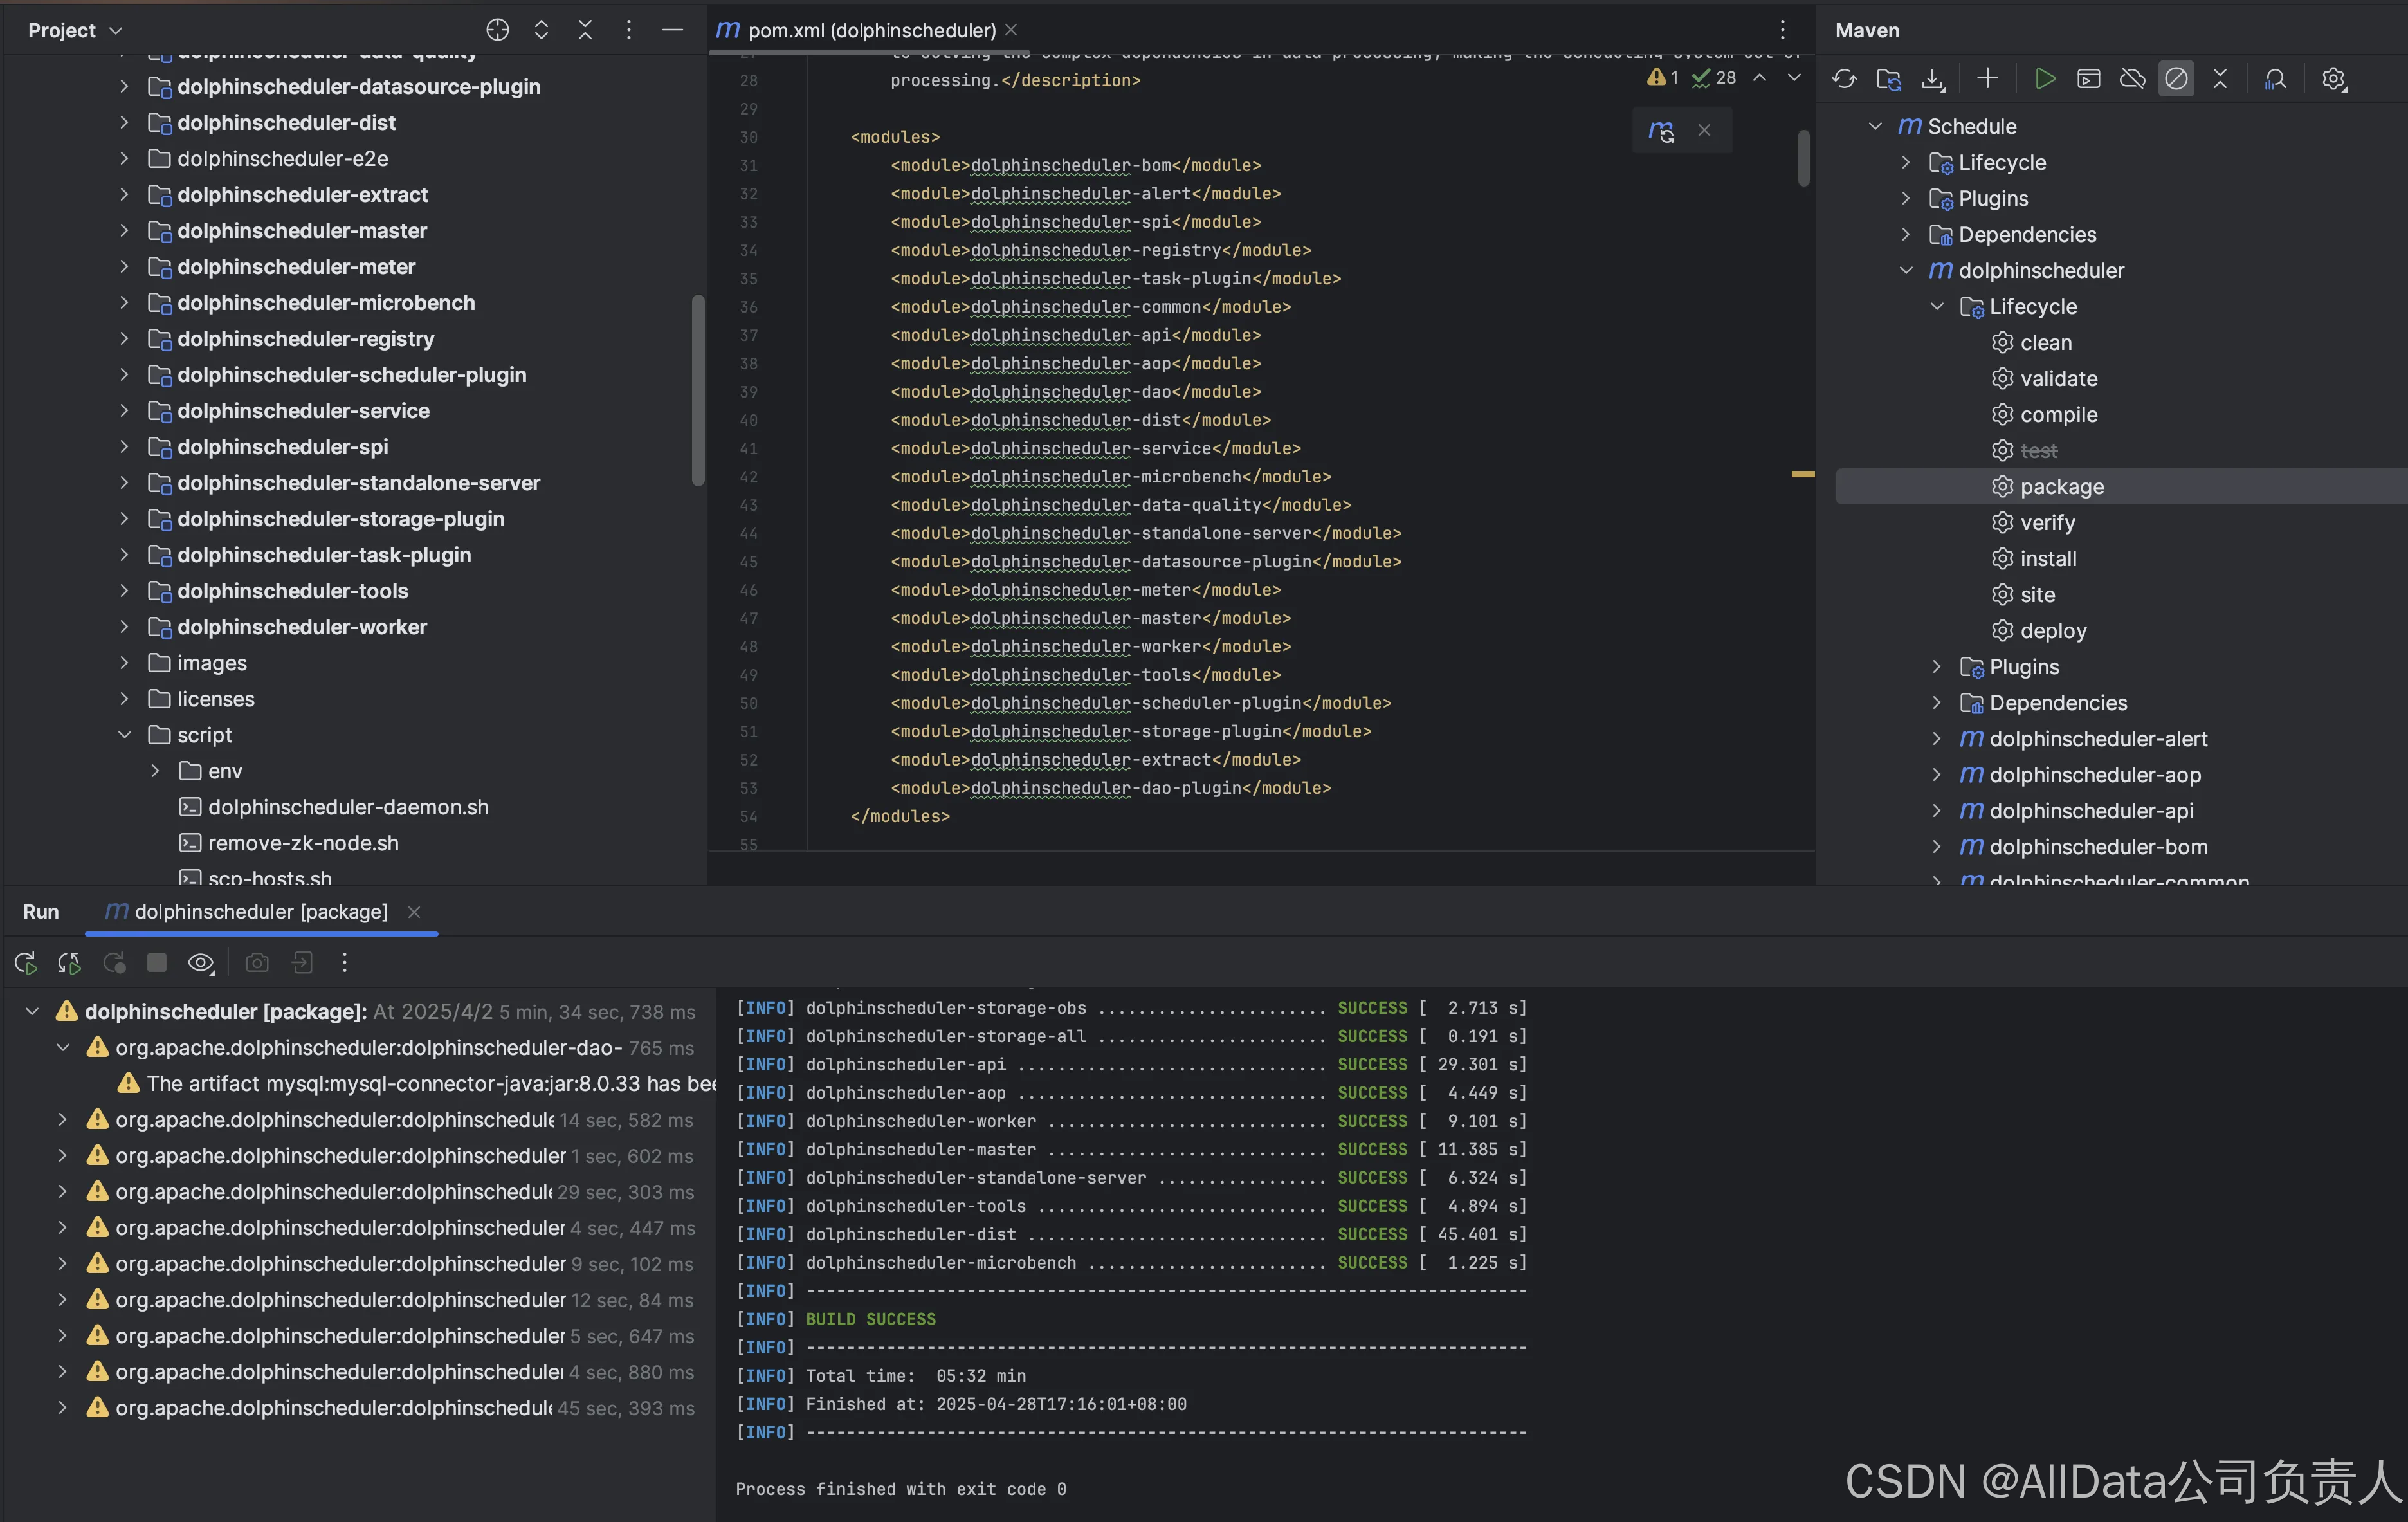Click the yellow warning stripe marker in editor
The image size is (2408, 1522).
pyautogui.click(x=1803, y=474)
